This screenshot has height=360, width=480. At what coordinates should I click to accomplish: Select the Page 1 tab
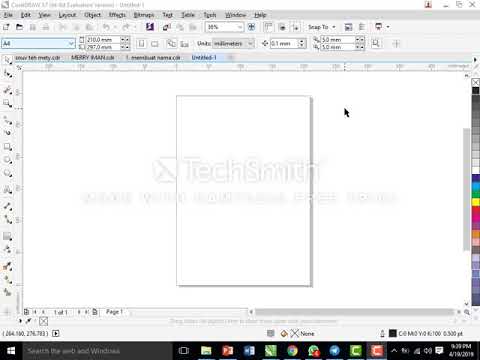click(x=114, y=312)
